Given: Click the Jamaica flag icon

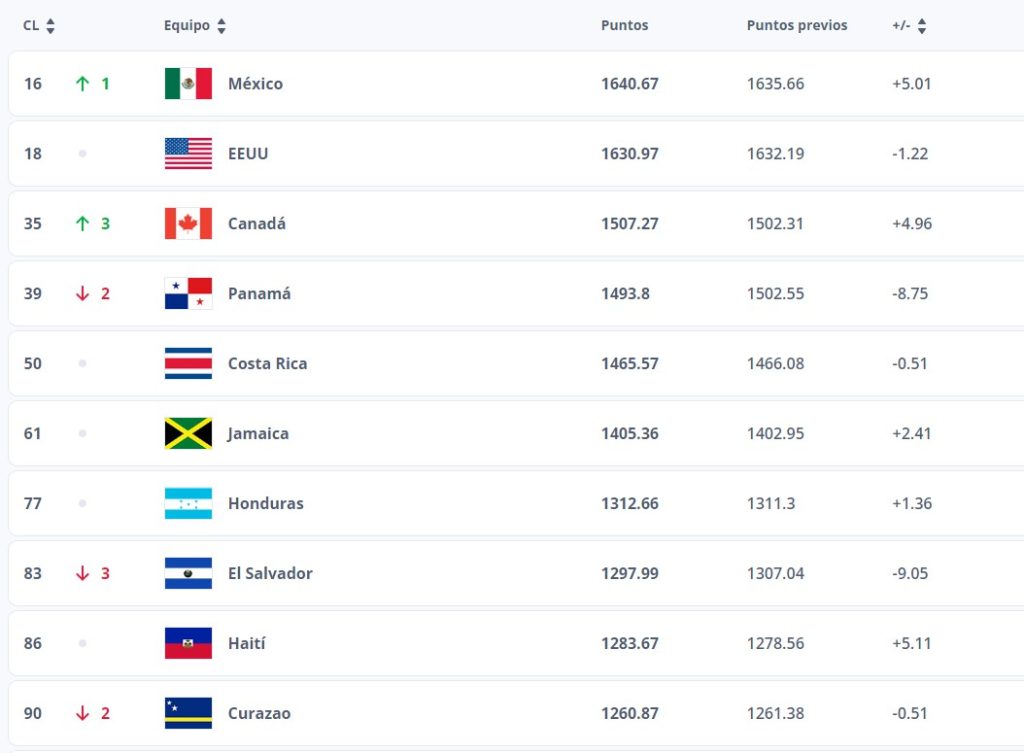Looking at the screenshot, I should click(188, 433).
